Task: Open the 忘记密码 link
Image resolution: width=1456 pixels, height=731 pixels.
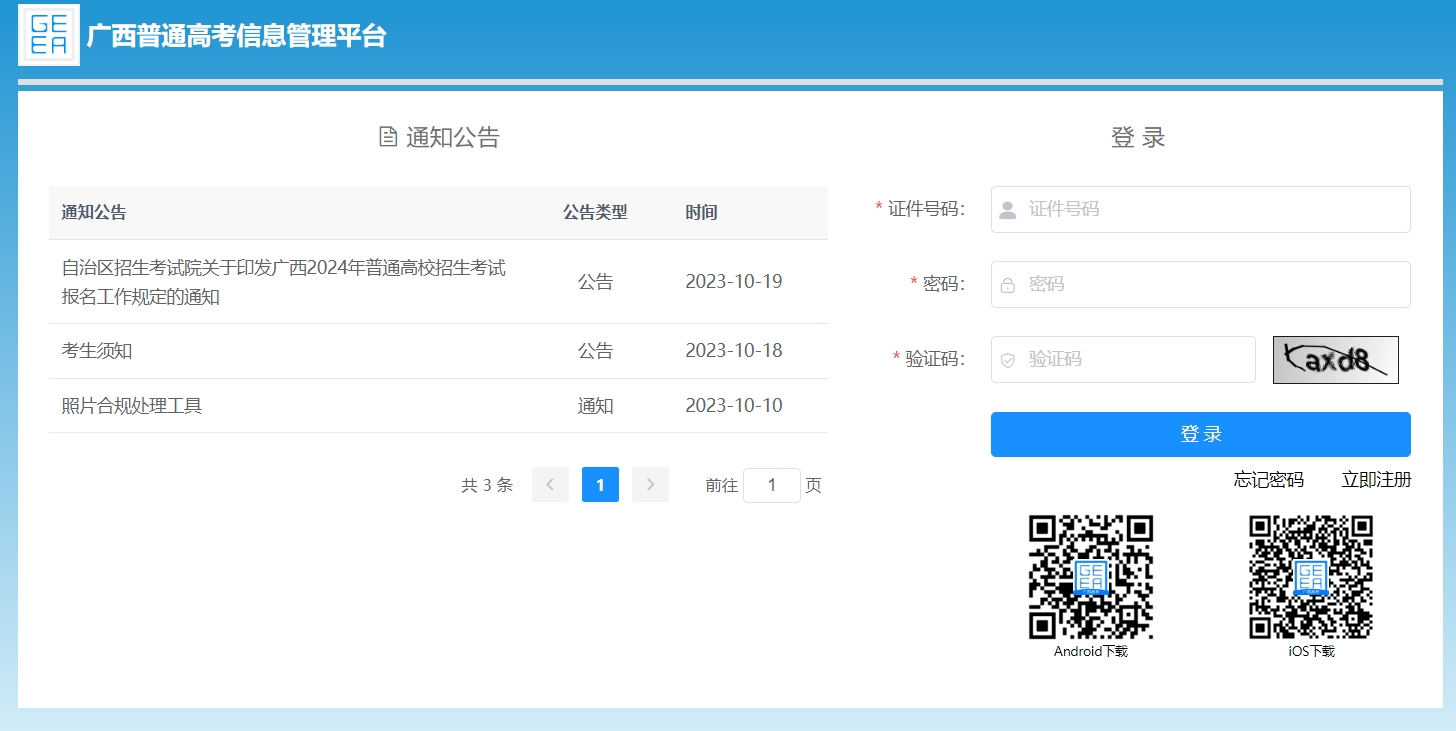Action: [x=1269, y=480]
